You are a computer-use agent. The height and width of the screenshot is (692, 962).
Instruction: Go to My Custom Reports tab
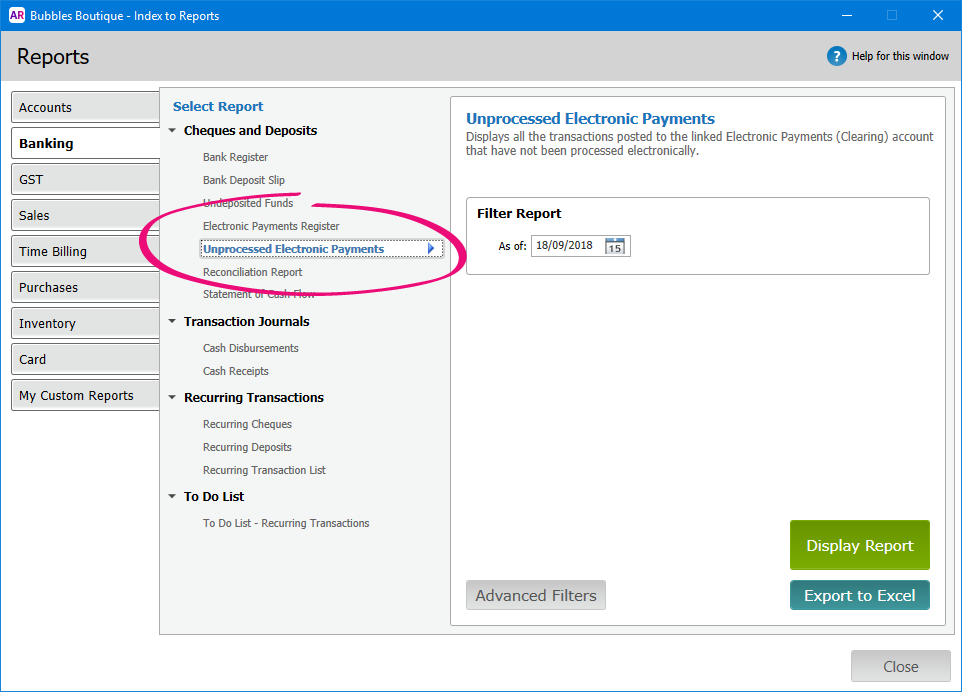click(85, 396)
